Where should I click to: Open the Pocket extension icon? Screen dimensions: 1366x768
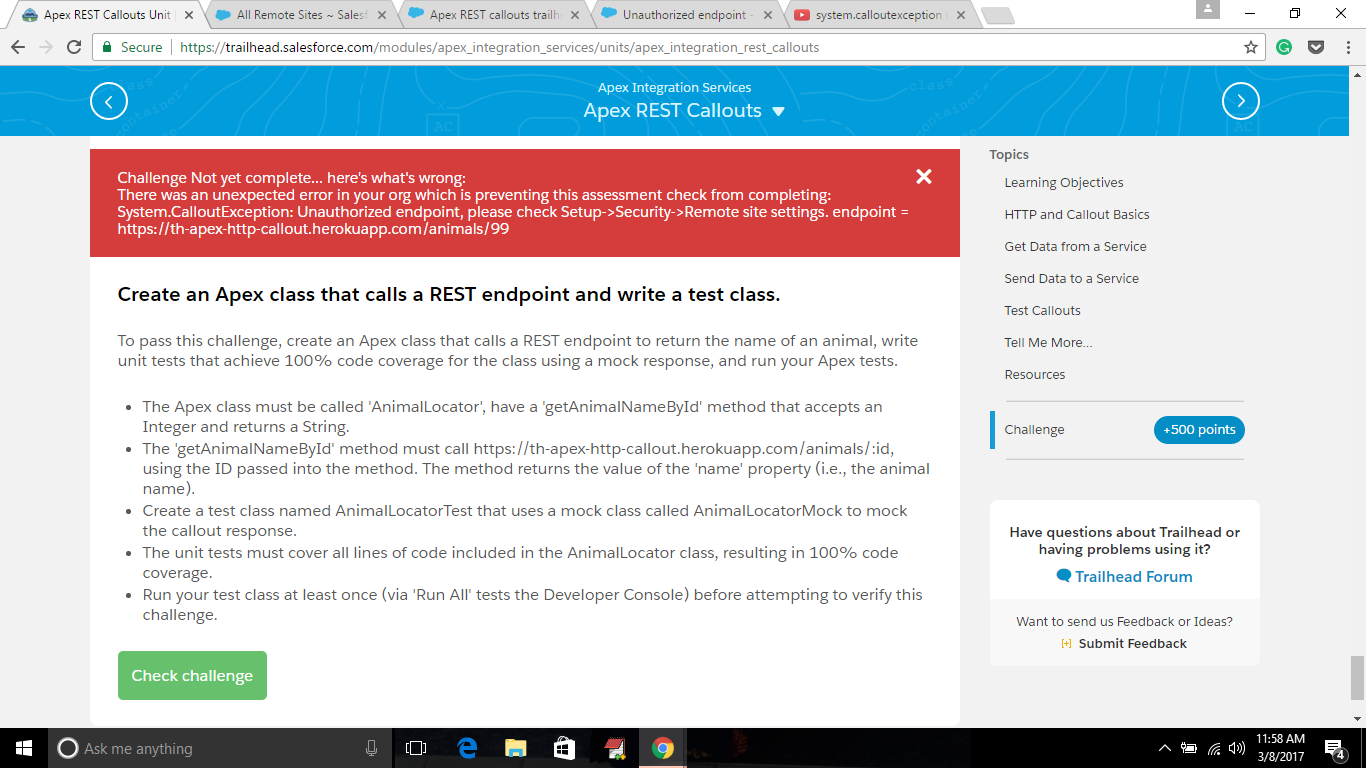(1316, 47)
